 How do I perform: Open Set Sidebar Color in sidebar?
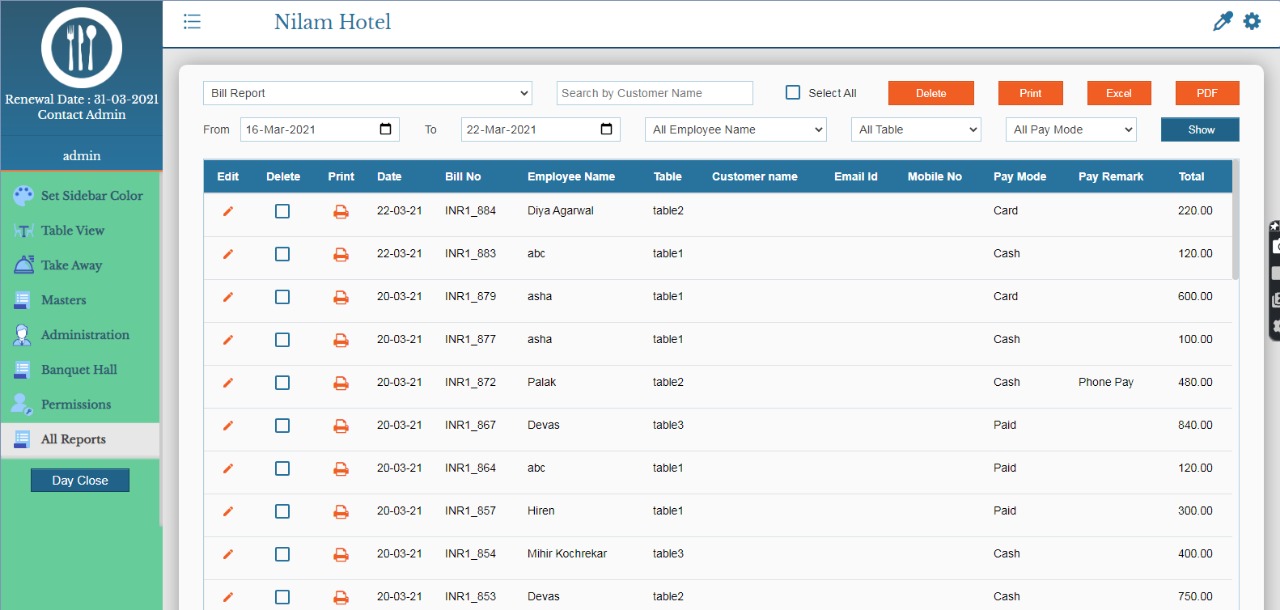[80, 196]
